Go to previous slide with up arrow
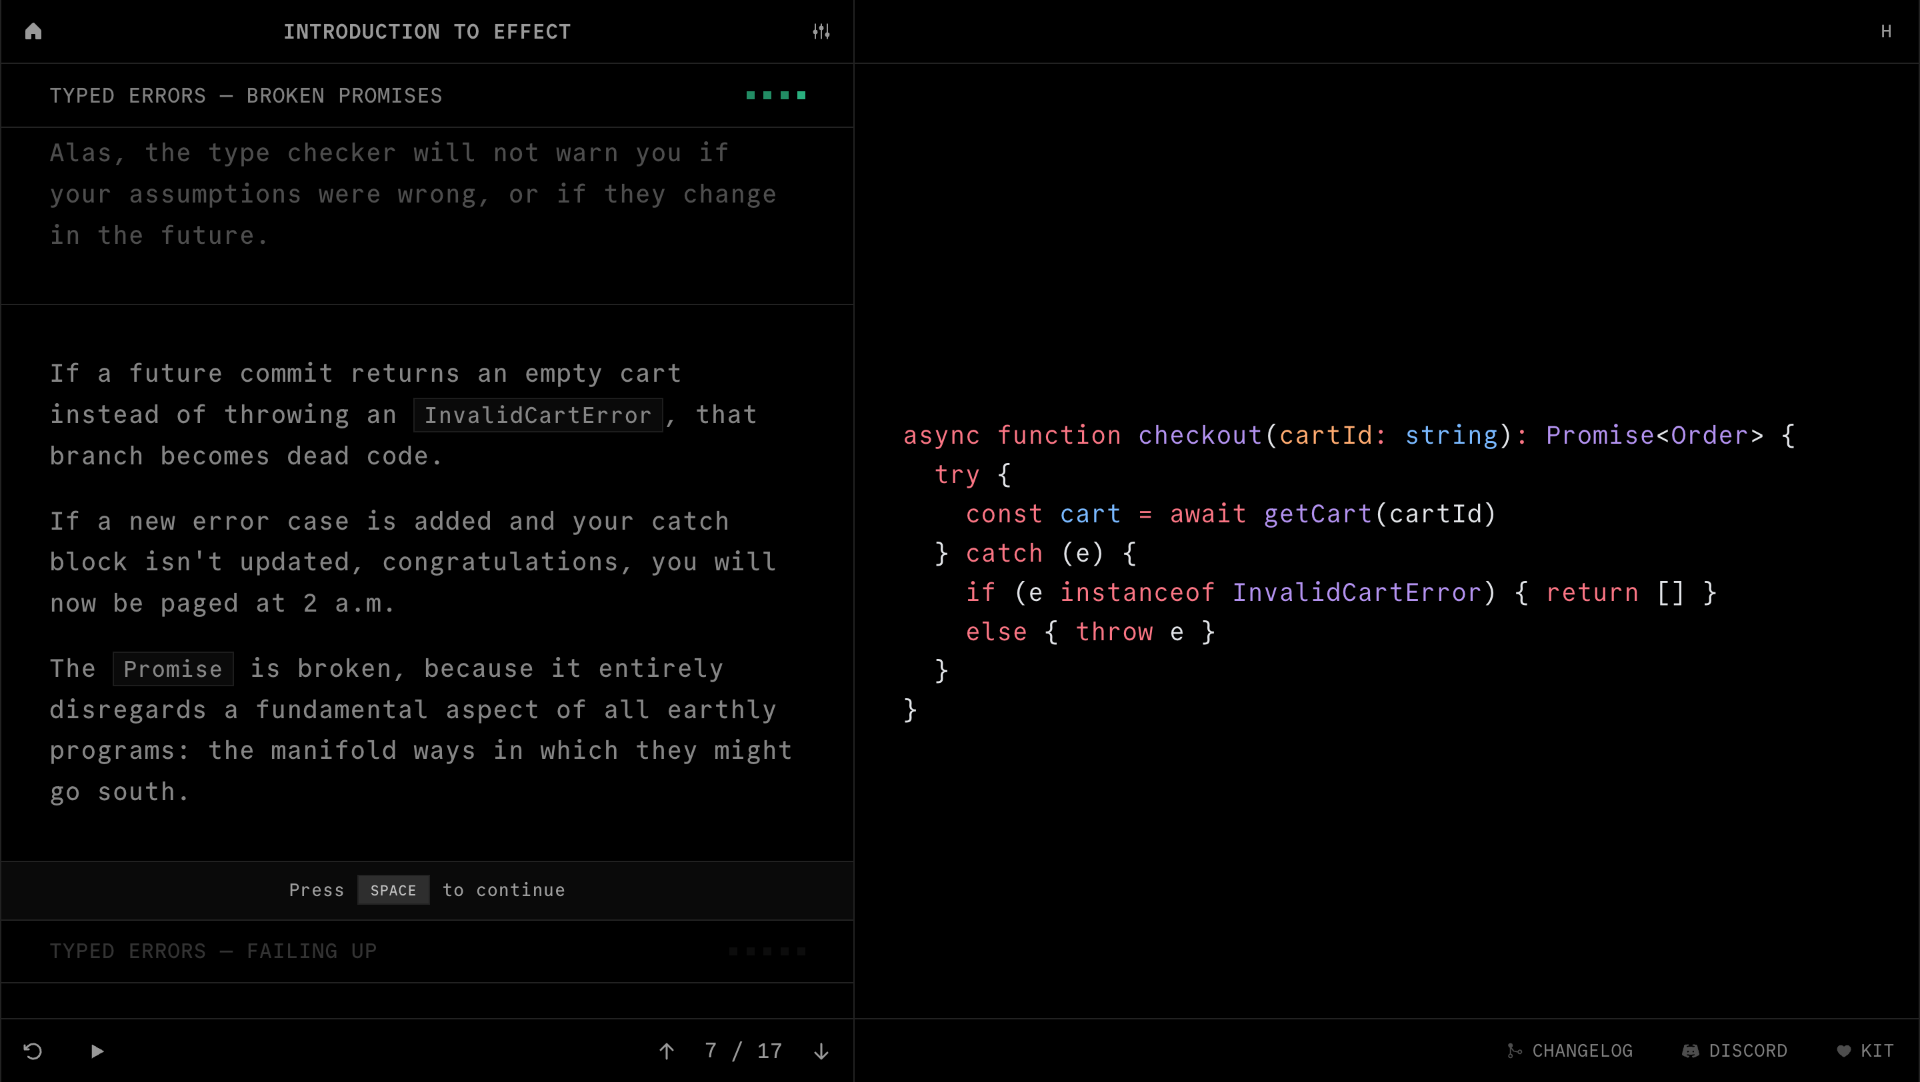The image size is (1920, 1082). (x=667, y=1051)
